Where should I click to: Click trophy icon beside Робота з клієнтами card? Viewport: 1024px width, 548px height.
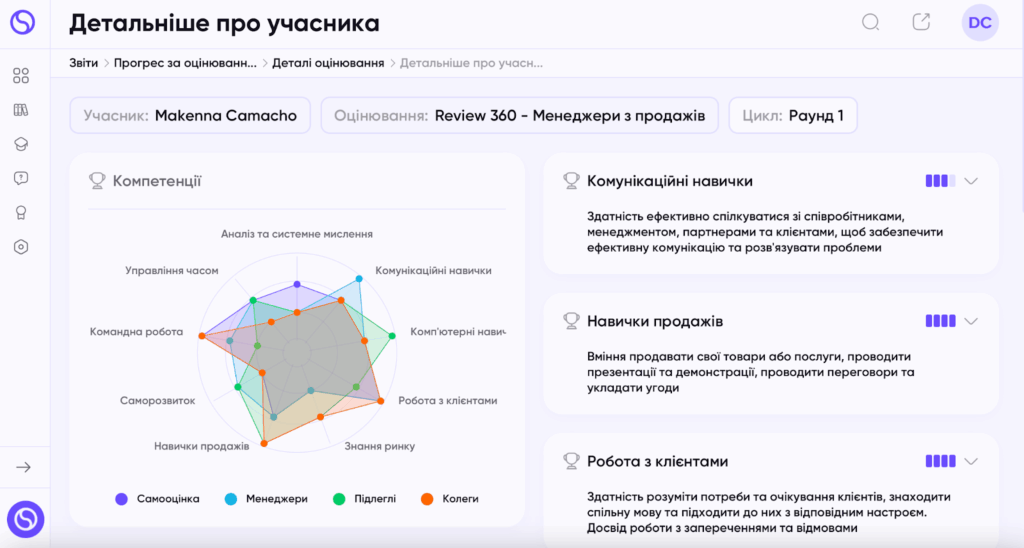tap(571, 462)
